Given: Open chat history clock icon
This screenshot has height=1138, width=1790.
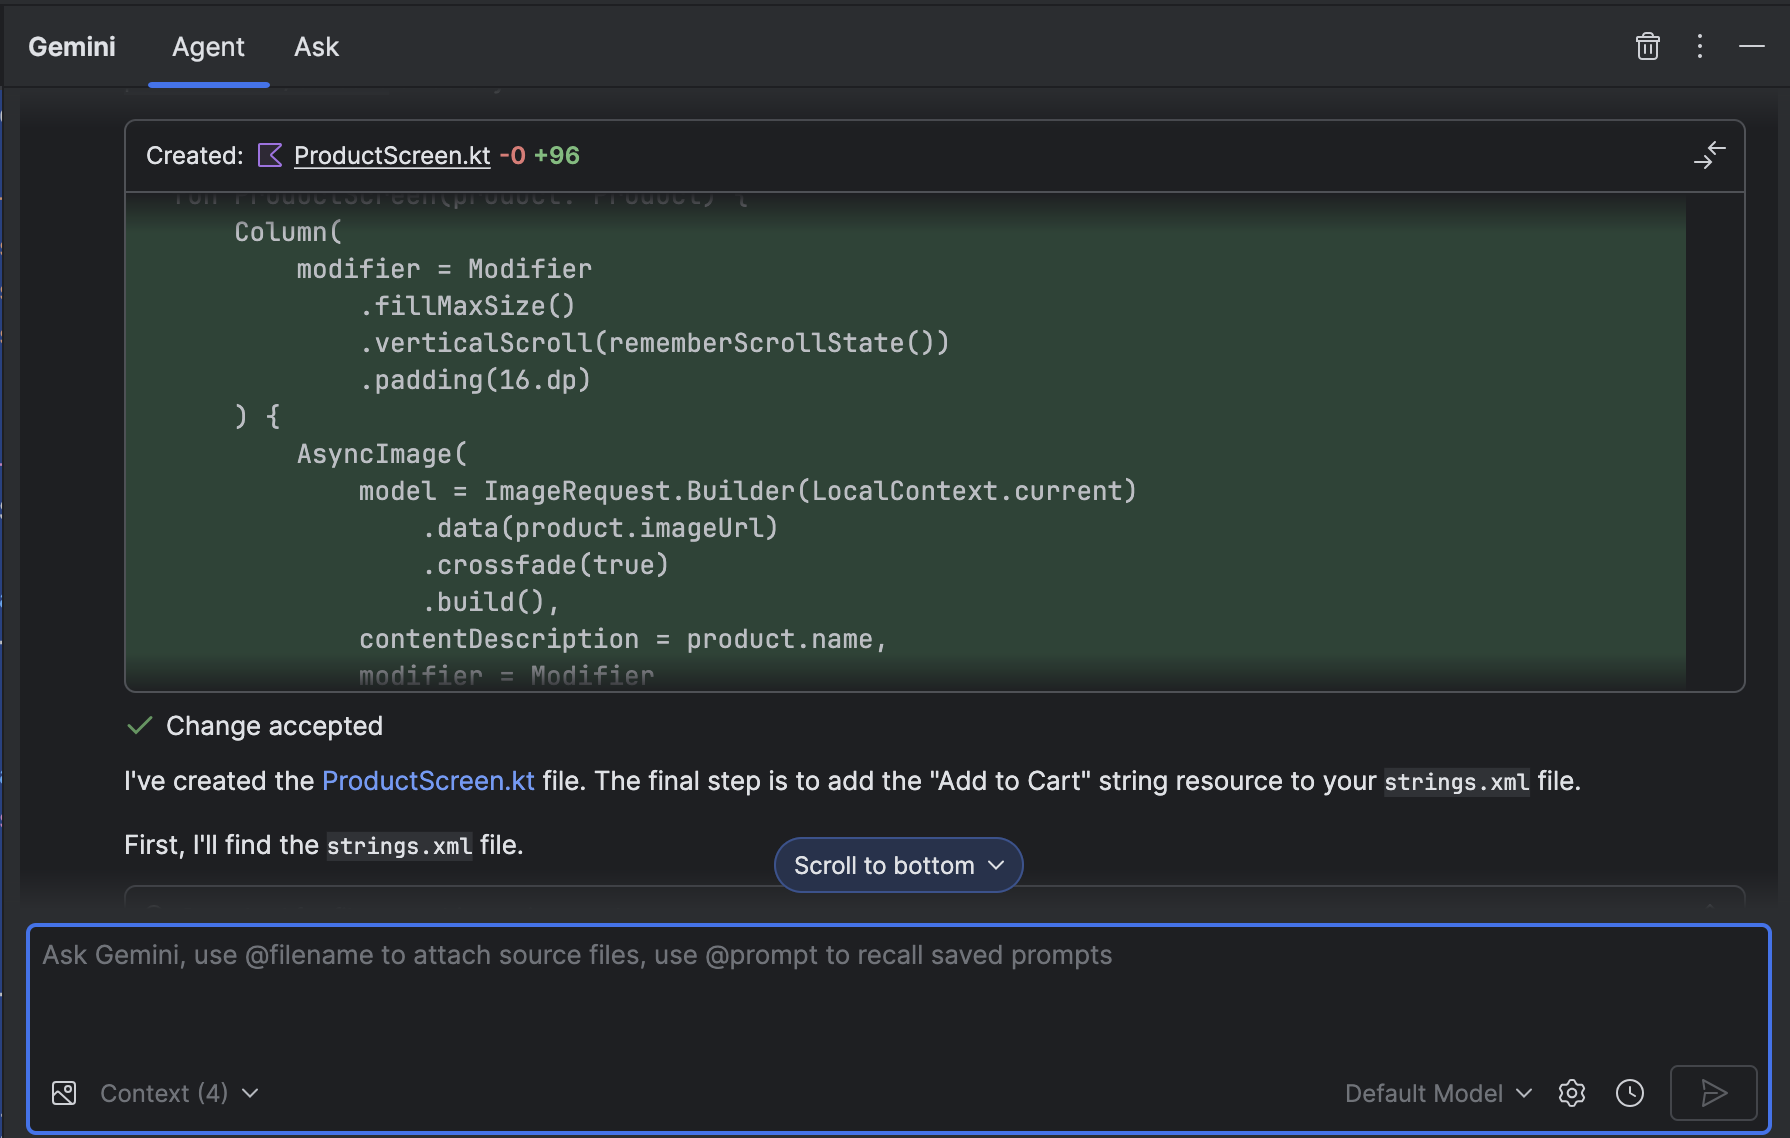Looking at the screenshot, I should coord(1629,1093).
